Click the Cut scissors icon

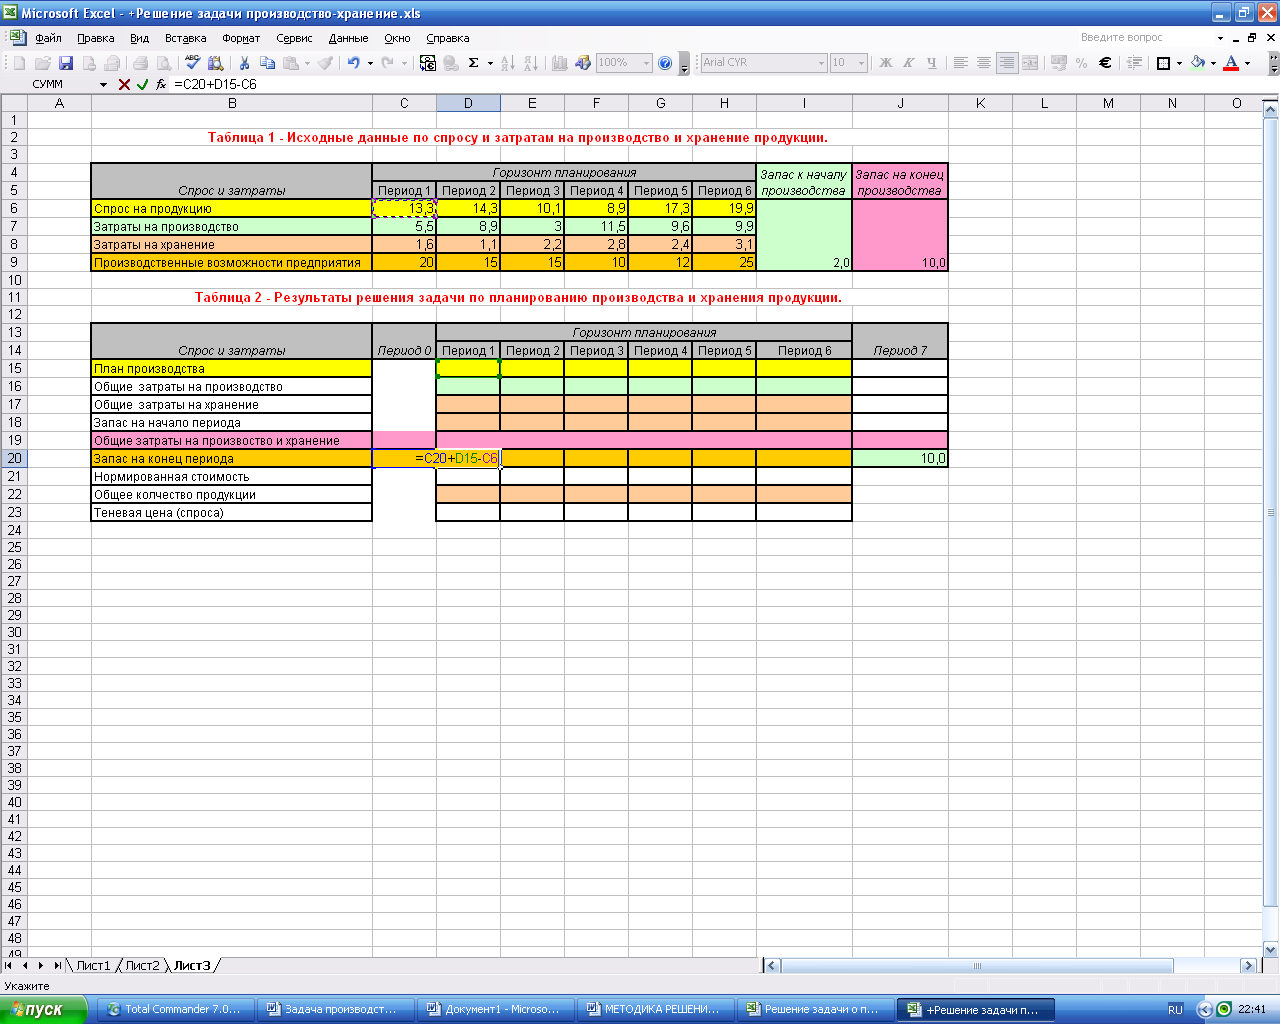click(244, 63)
